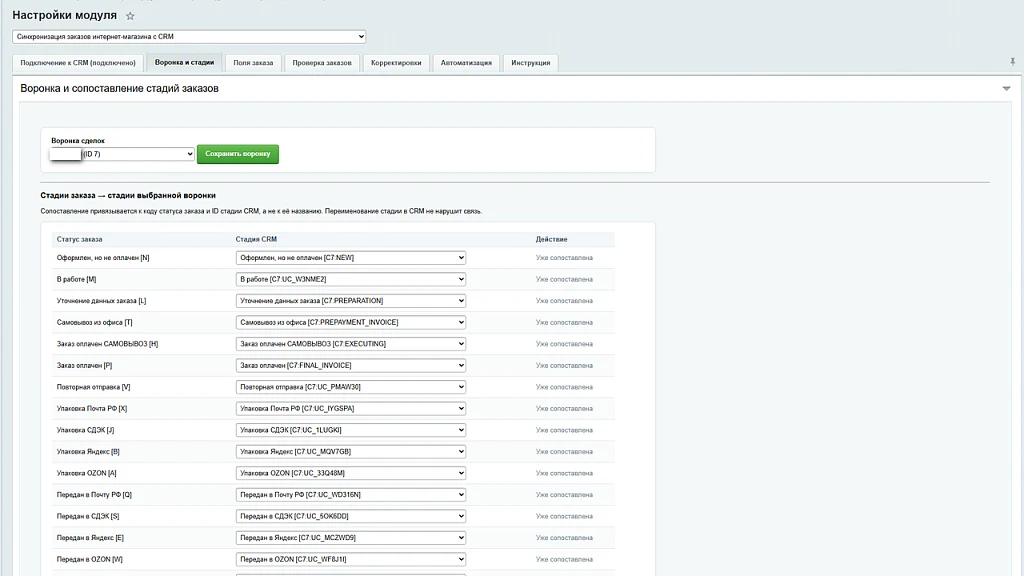Open stage dropdown for Самовывоз из офиса
Viewport: 1024px width, 576px height.
click(351, 323)
